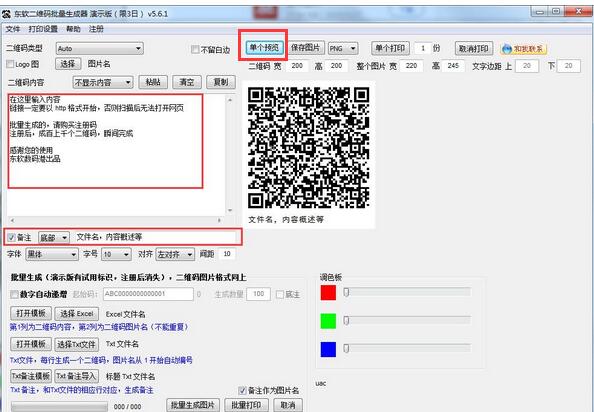Click the content area horizontal scrollbar
This screenshot has width=594, height=412.
tap(116, 220)
